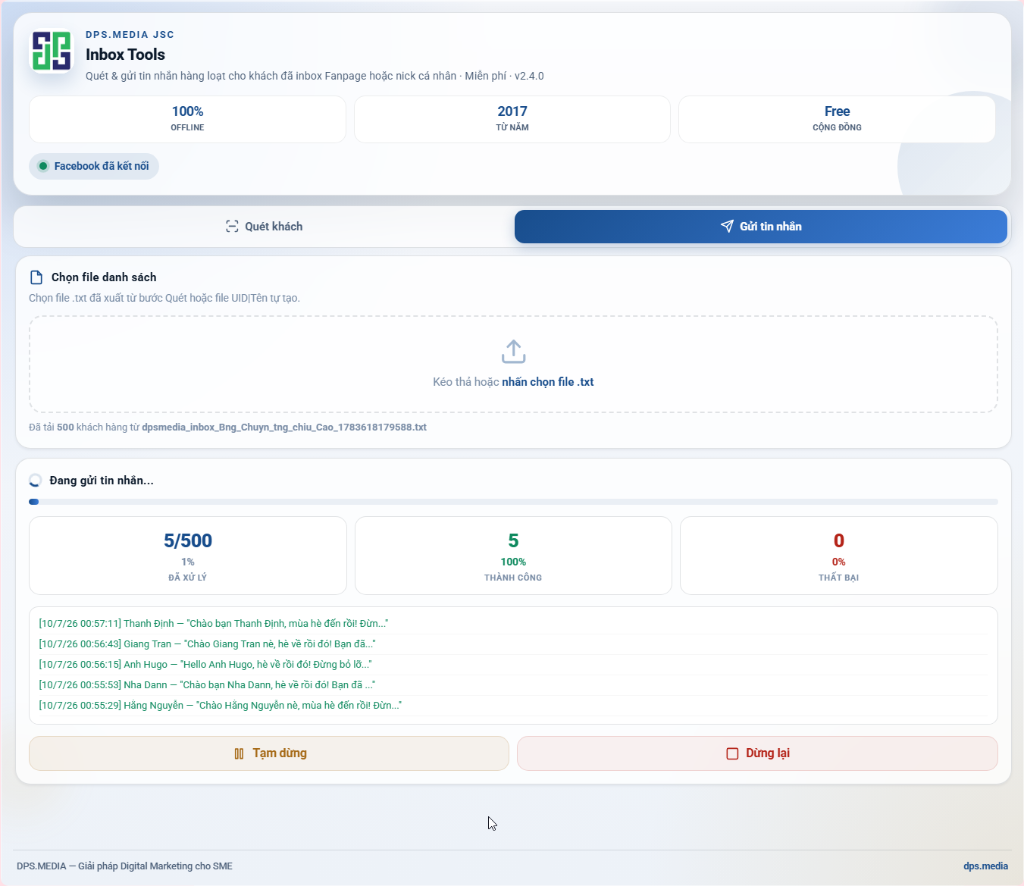Click the Chọn file .txt instruction hint
The image size is (1024, 886).
coord(165,298)
